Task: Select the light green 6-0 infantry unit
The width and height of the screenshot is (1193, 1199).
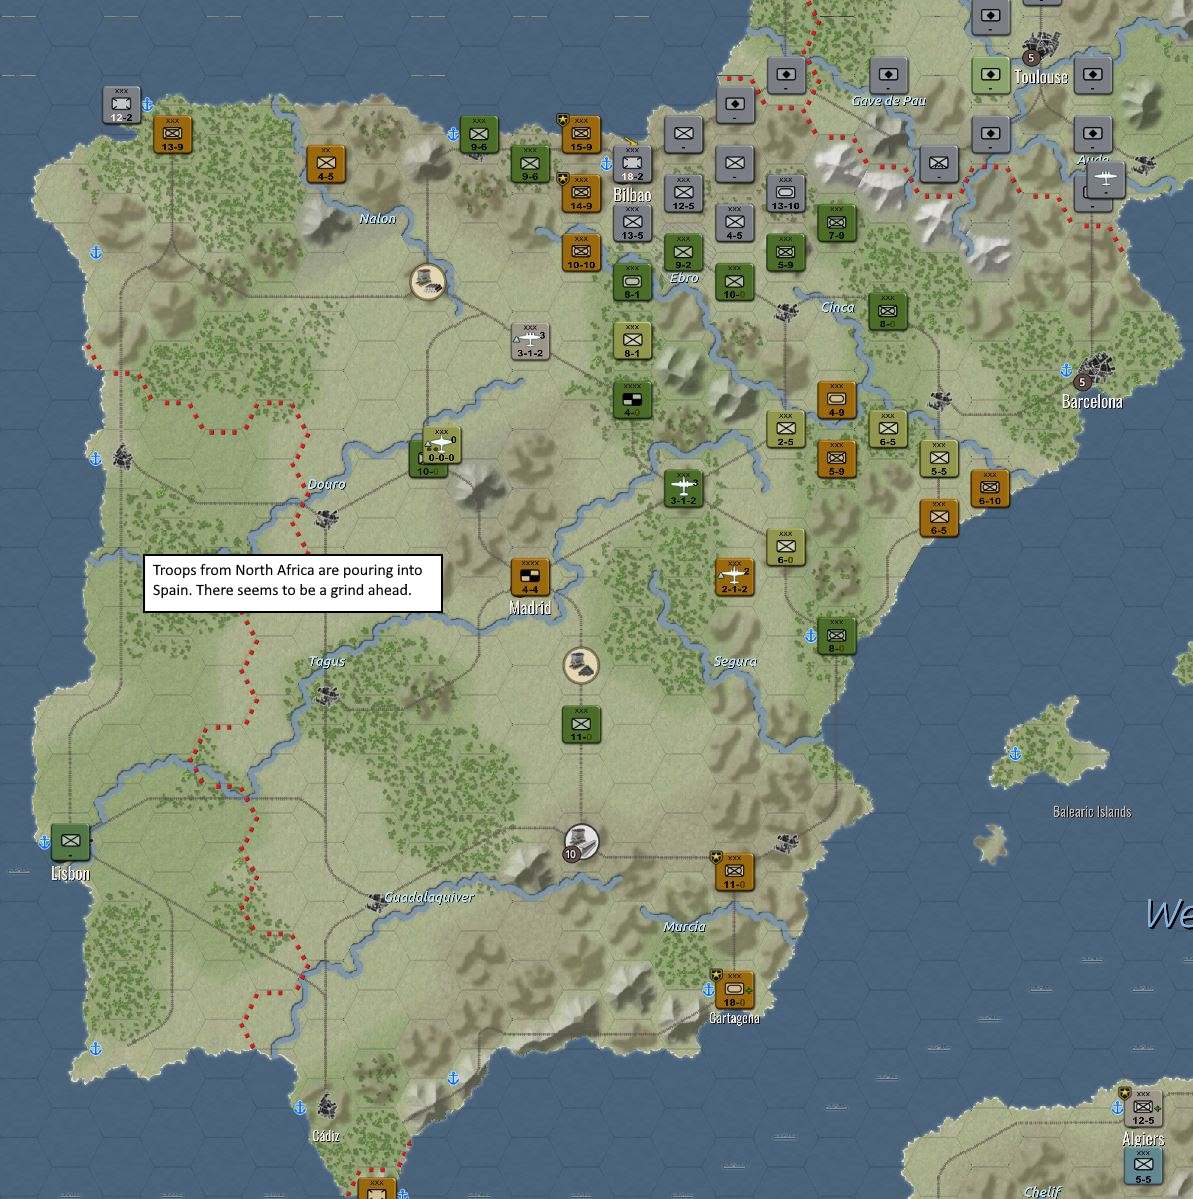Action: click(785, 548)
